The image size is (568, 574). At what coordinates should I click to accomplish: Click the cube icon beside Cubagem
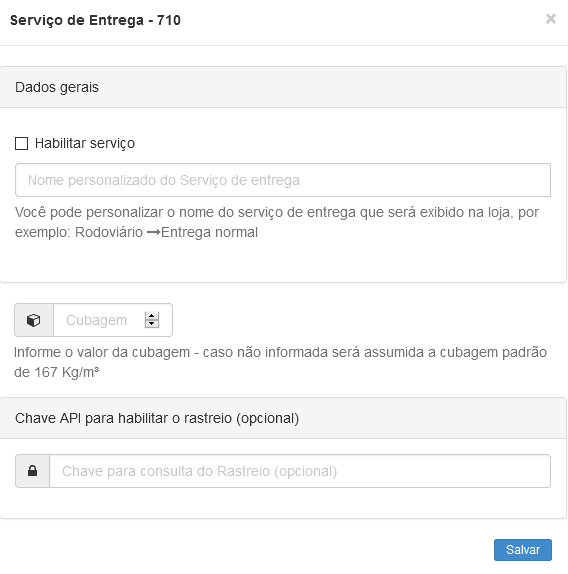click(34, 320)
